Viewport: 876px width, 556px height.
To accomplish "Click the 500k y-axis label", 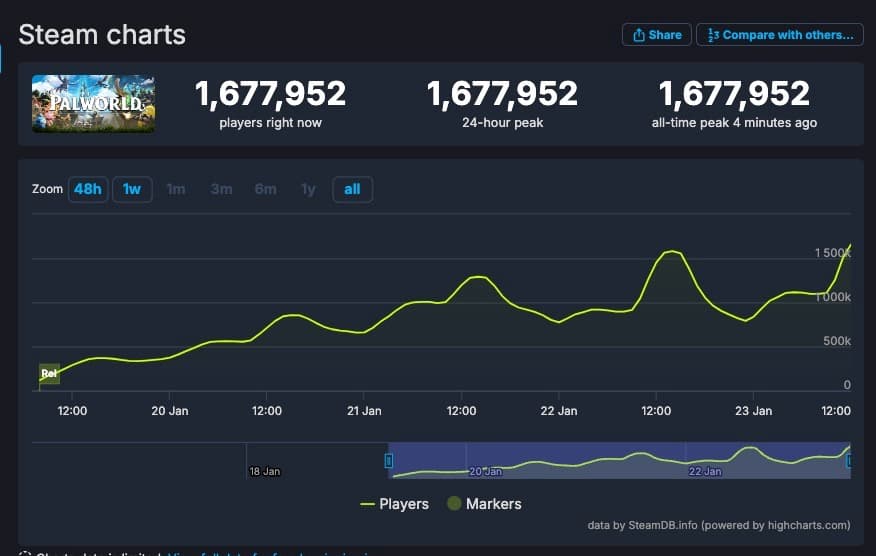I will click(837, 341).
